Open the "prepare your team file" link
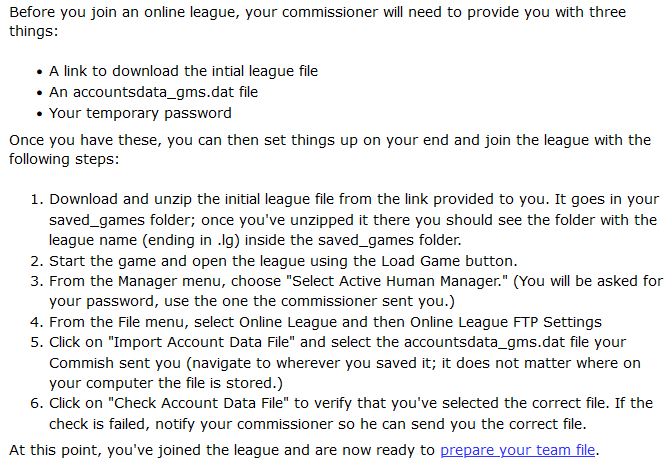 (x=517, y=450)
